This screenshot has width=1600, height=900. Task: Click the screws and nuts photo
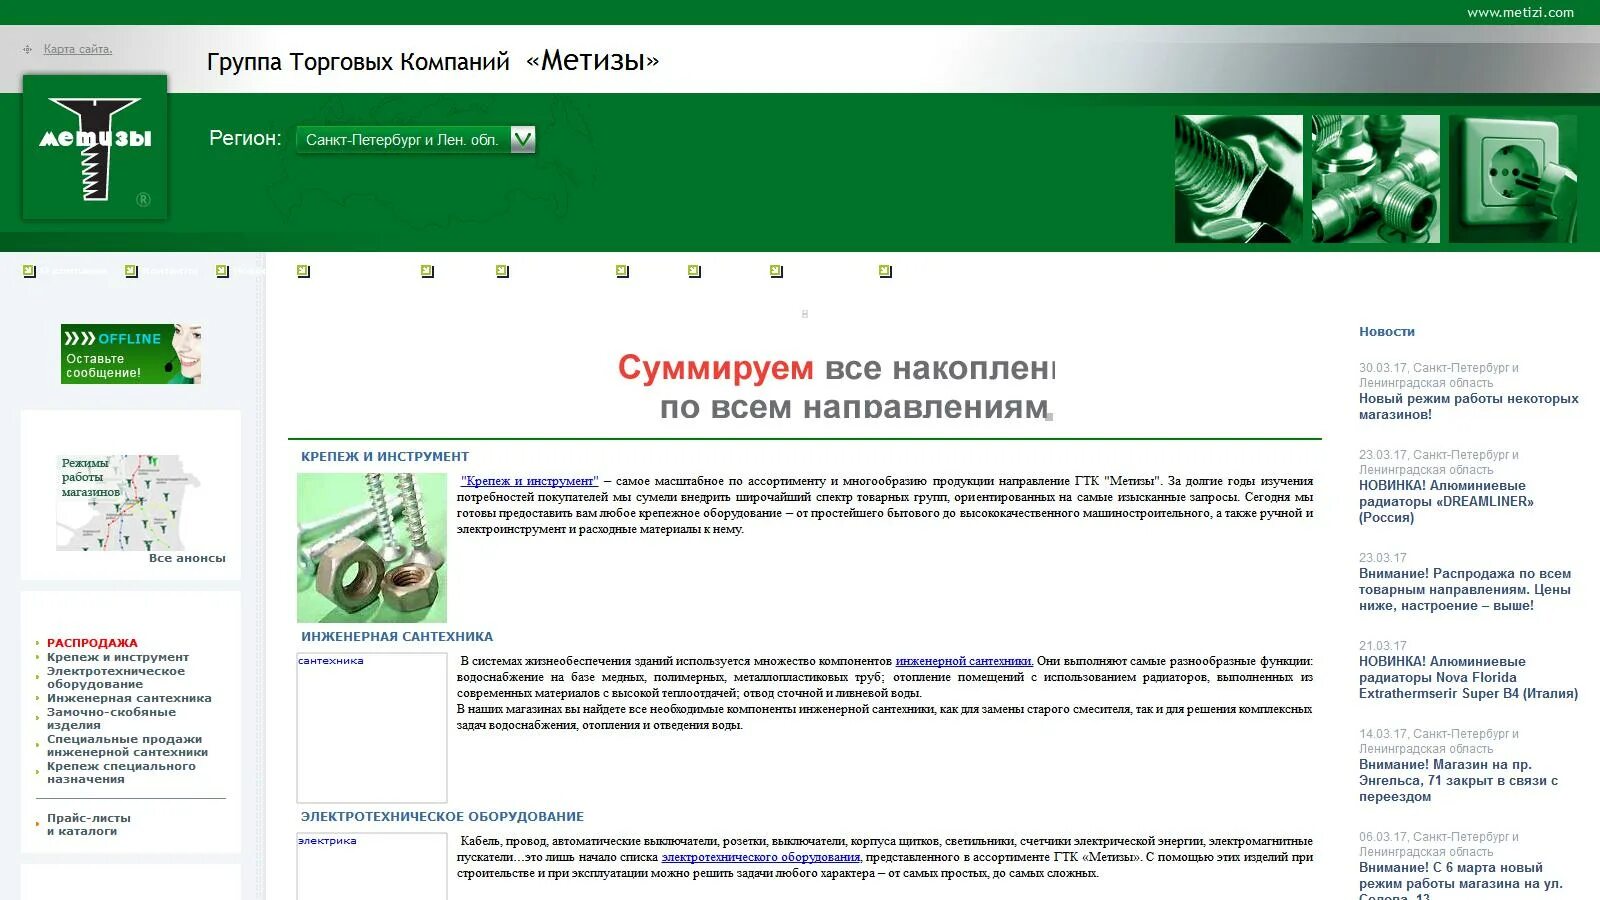[372, 548]
